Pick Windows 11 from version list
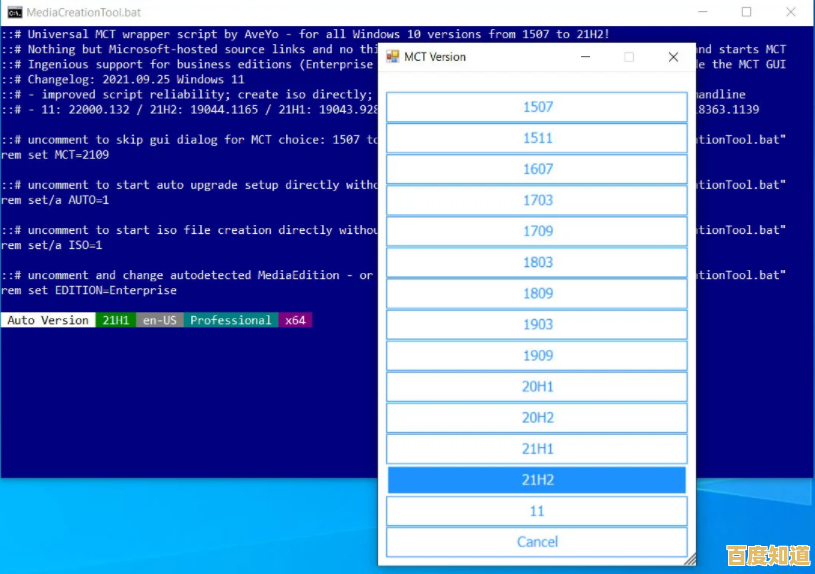Screen dimensions: 815x574 click(537, 511)
